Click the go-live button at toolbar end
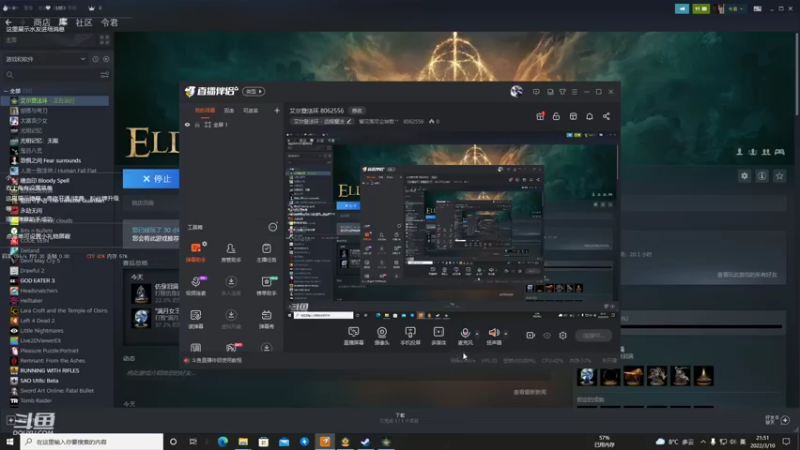Viewport: 800px width, 450px height. click(593, 336)
